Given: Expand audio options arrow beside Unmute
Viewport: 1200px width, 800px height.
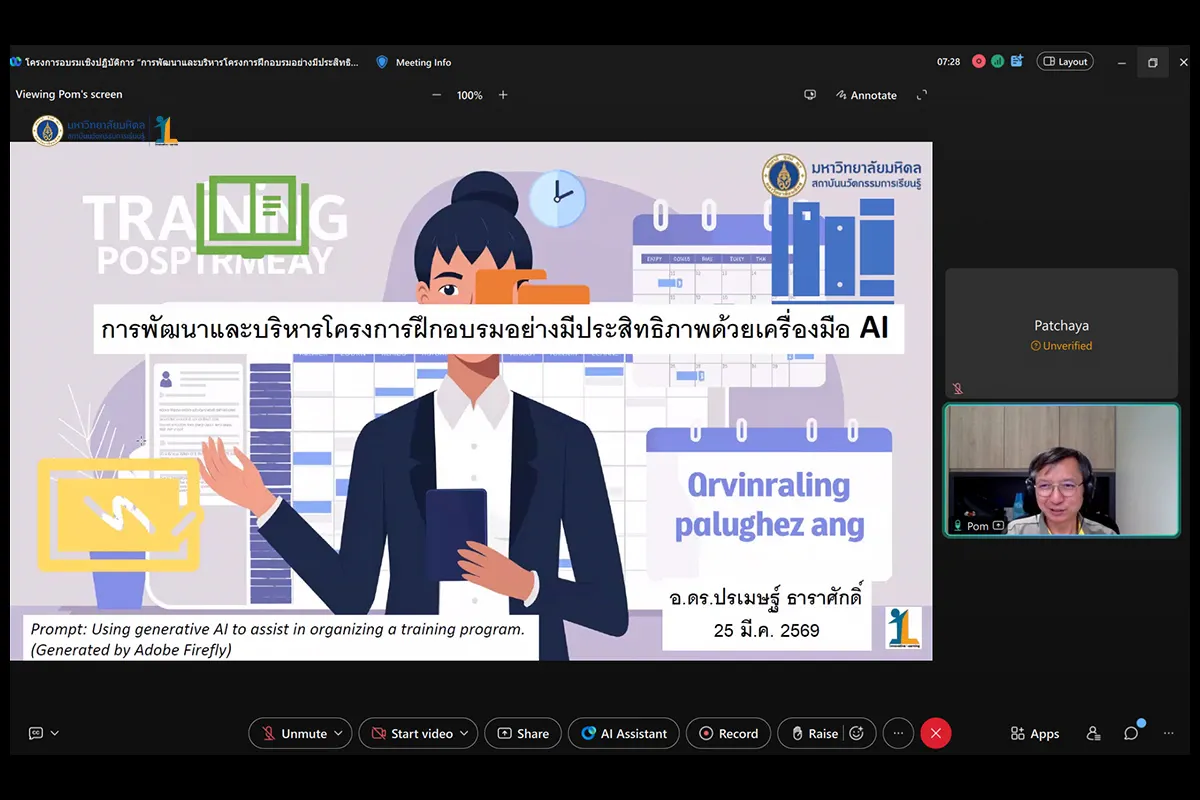Looking at the screenshot, I should [x=338, y=733].
